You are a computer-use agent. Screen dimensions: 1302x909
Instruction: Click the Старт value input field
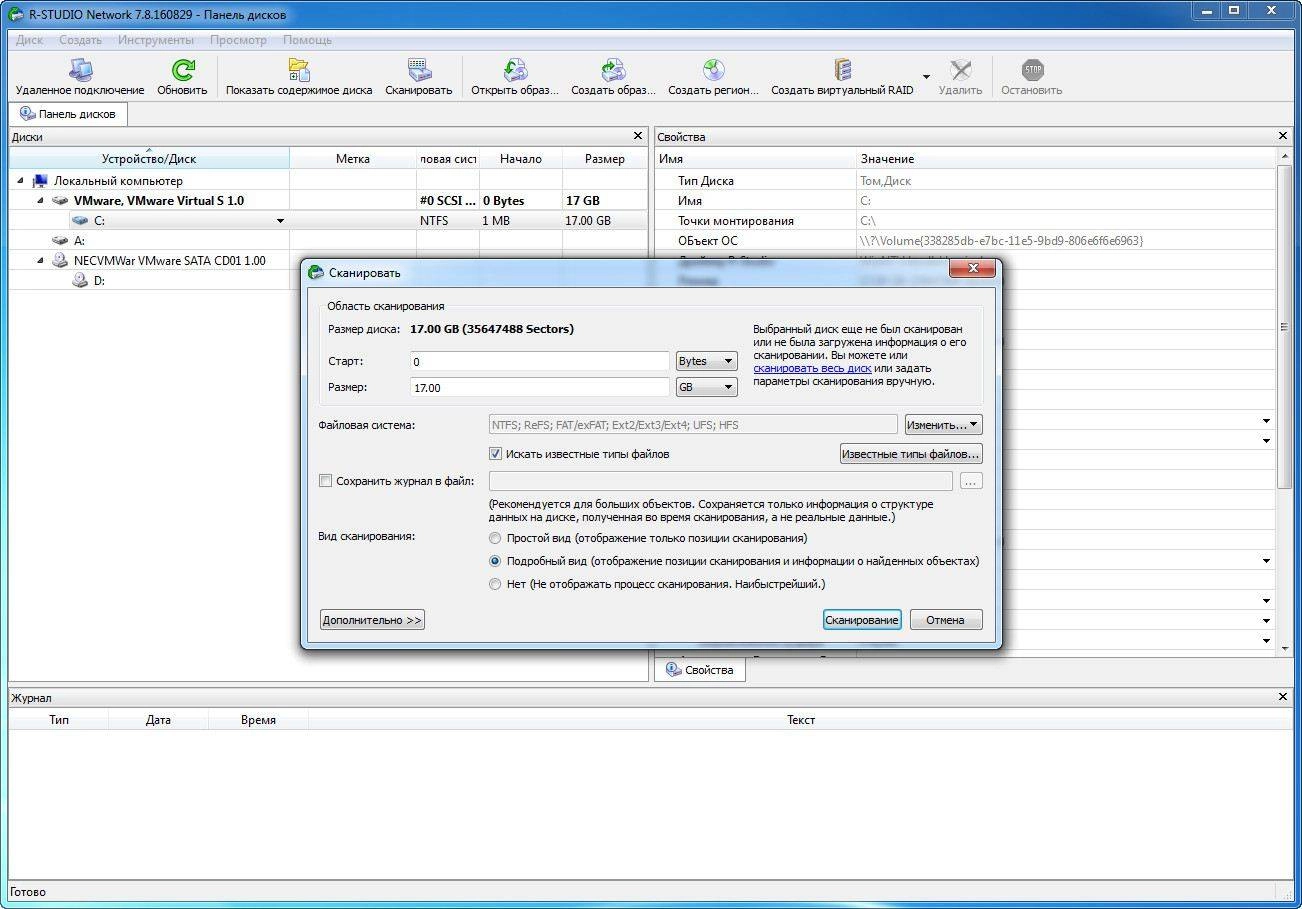pos(539,361)
